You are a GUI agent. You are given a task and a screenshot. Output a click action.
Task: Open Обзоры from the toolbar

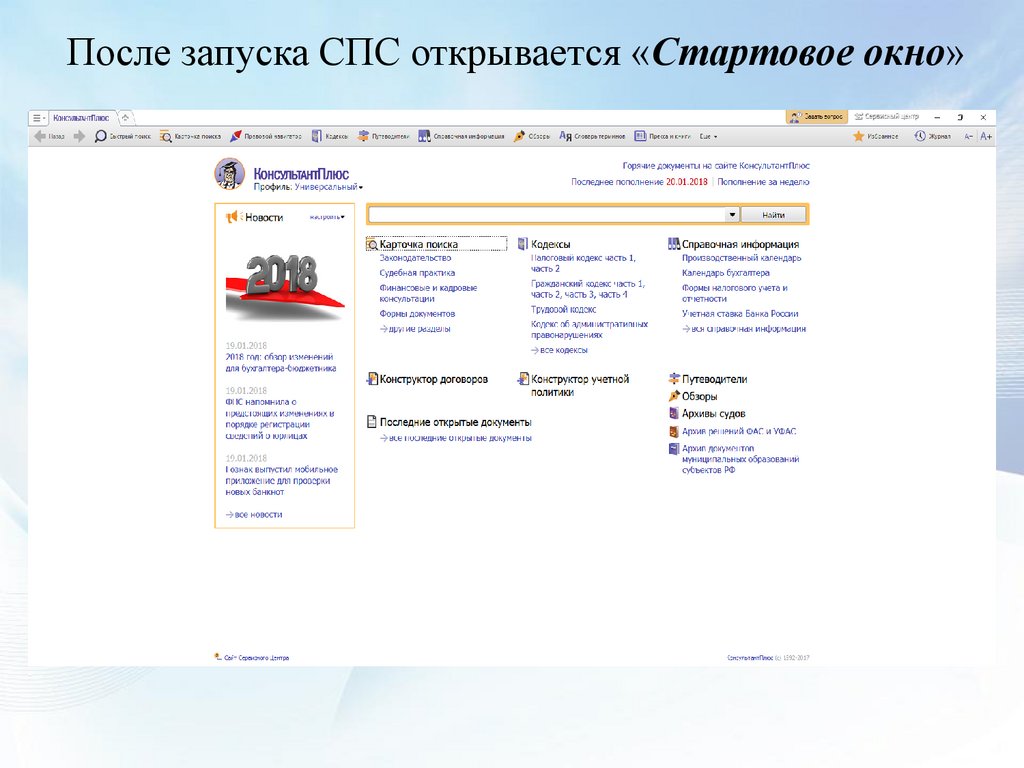click(x=532, y=136)
